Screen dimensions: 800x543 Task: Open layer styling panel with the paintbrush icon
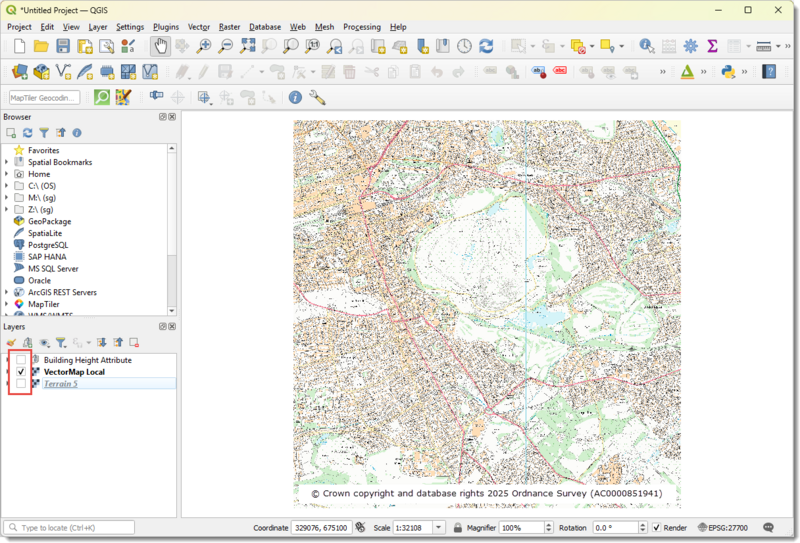(x=11, y=342)
